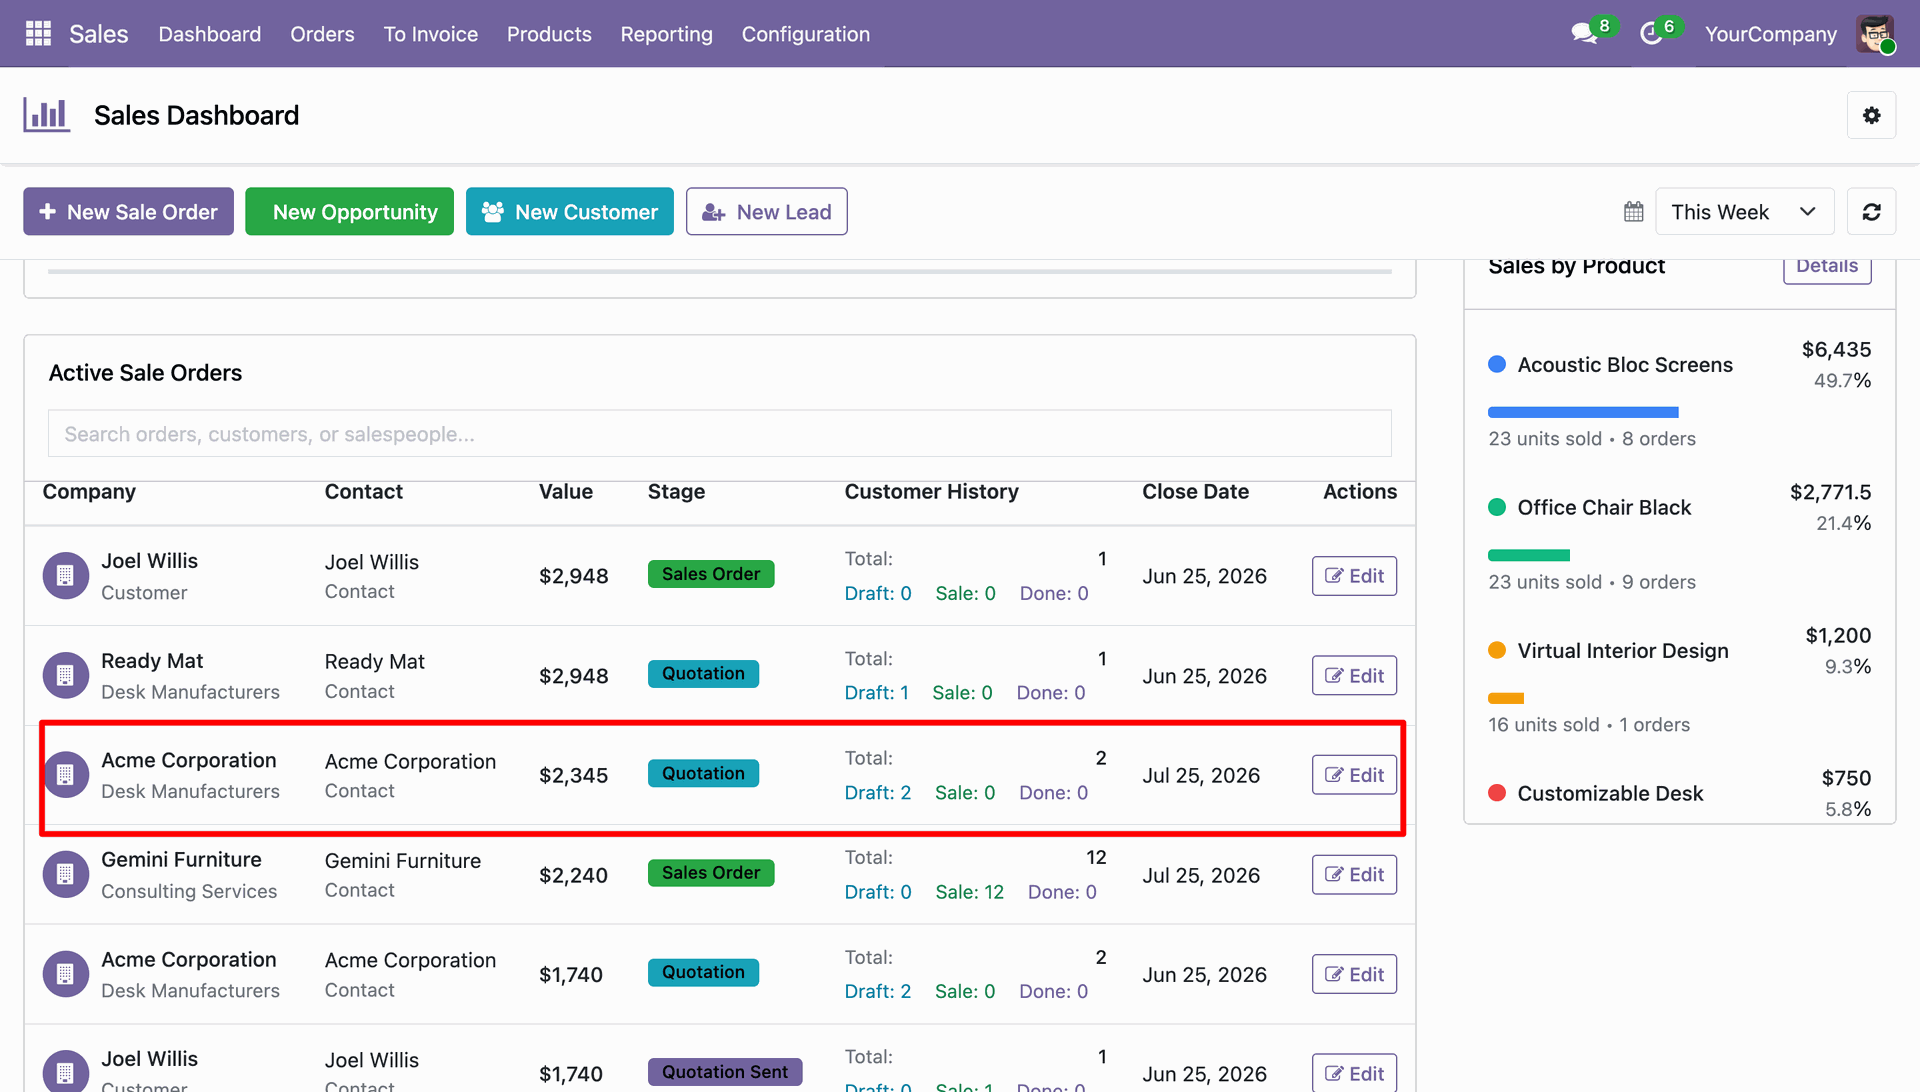Viewport: 1920px width, 1092px height.
Task: Sort by the Close Date column header
Action: click(1195, 492)
